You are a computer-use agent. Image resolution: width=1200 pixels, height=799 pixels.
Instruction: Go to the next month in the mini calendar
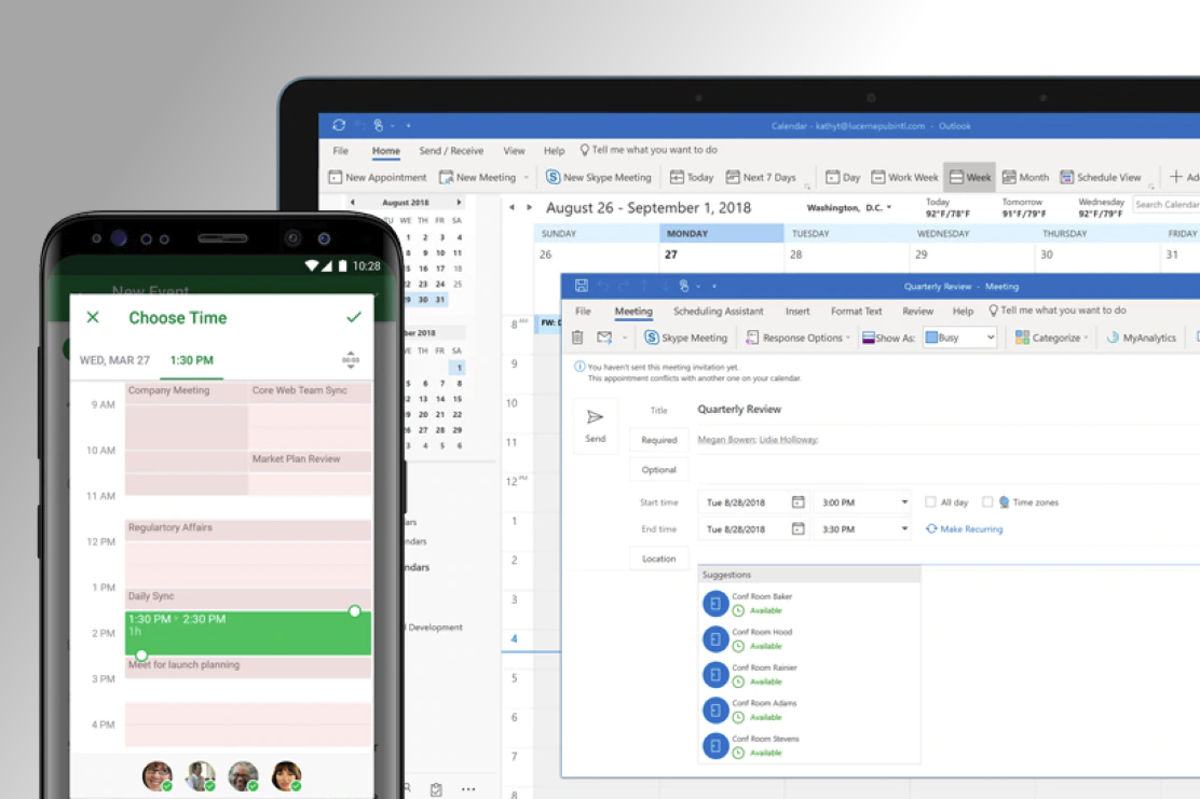(x=460, y=201)
